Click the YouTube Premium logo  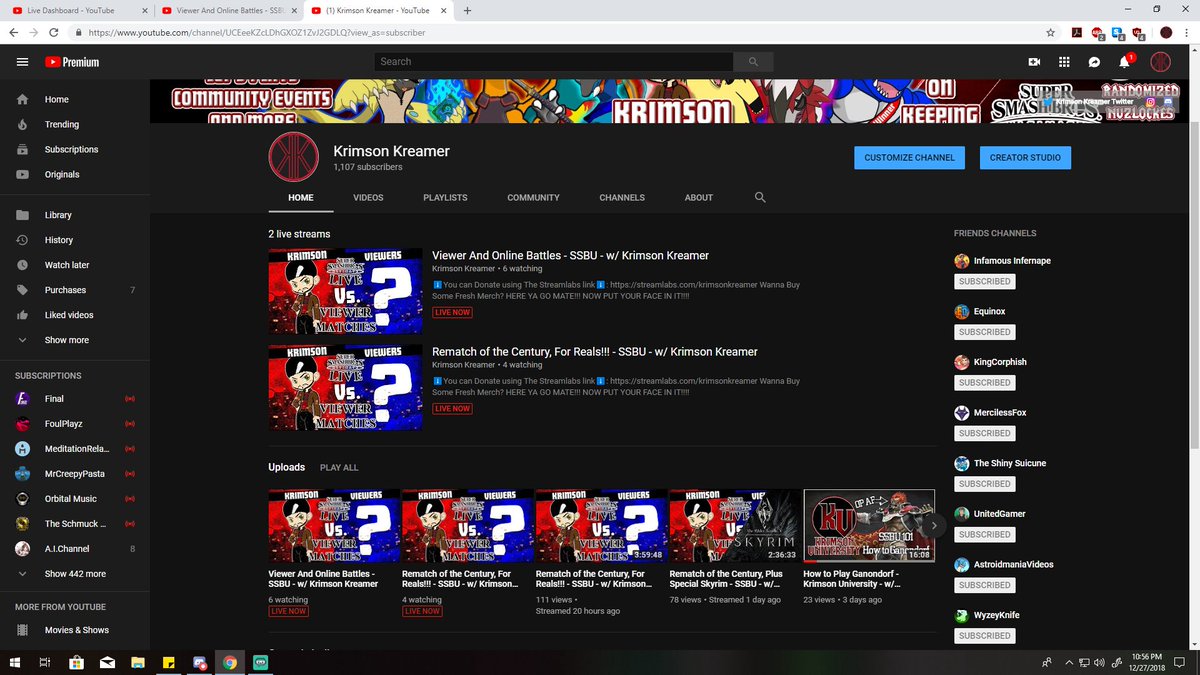point(72,62)
